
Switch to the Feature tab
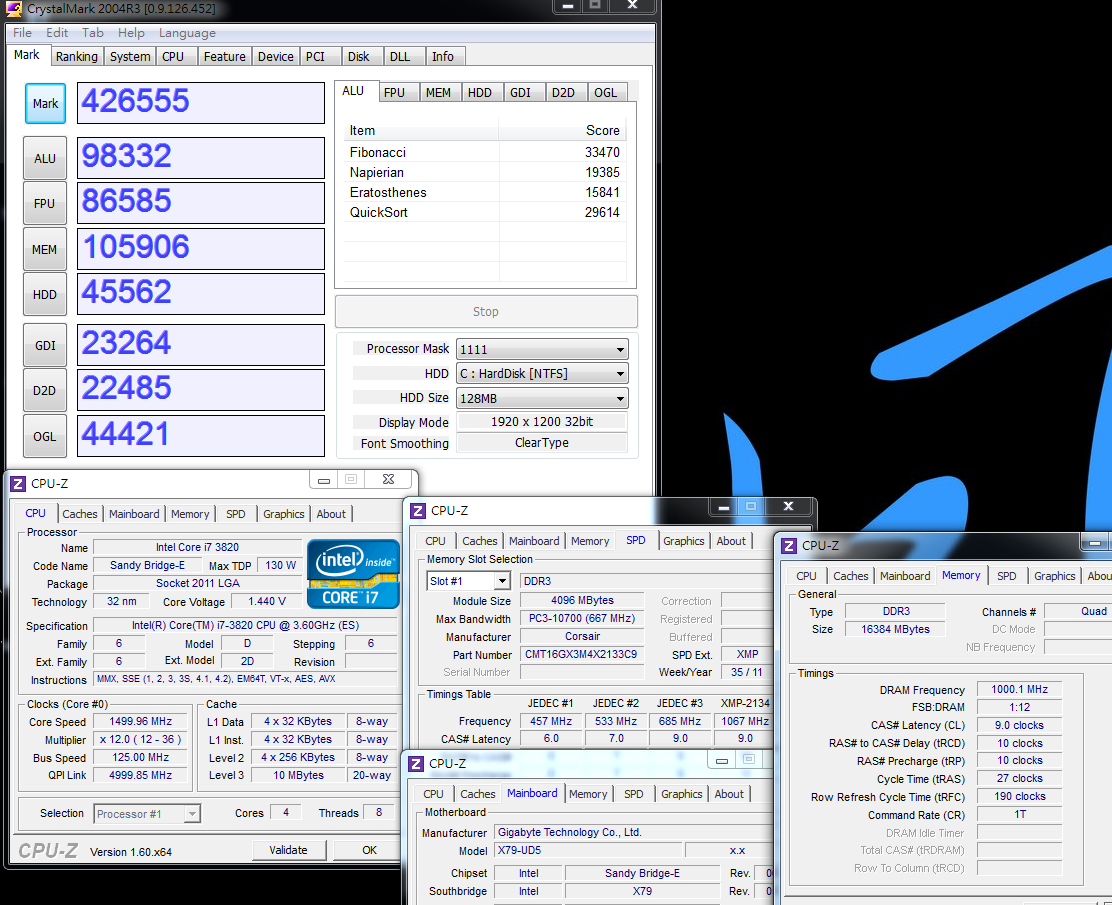coord(224,57)
